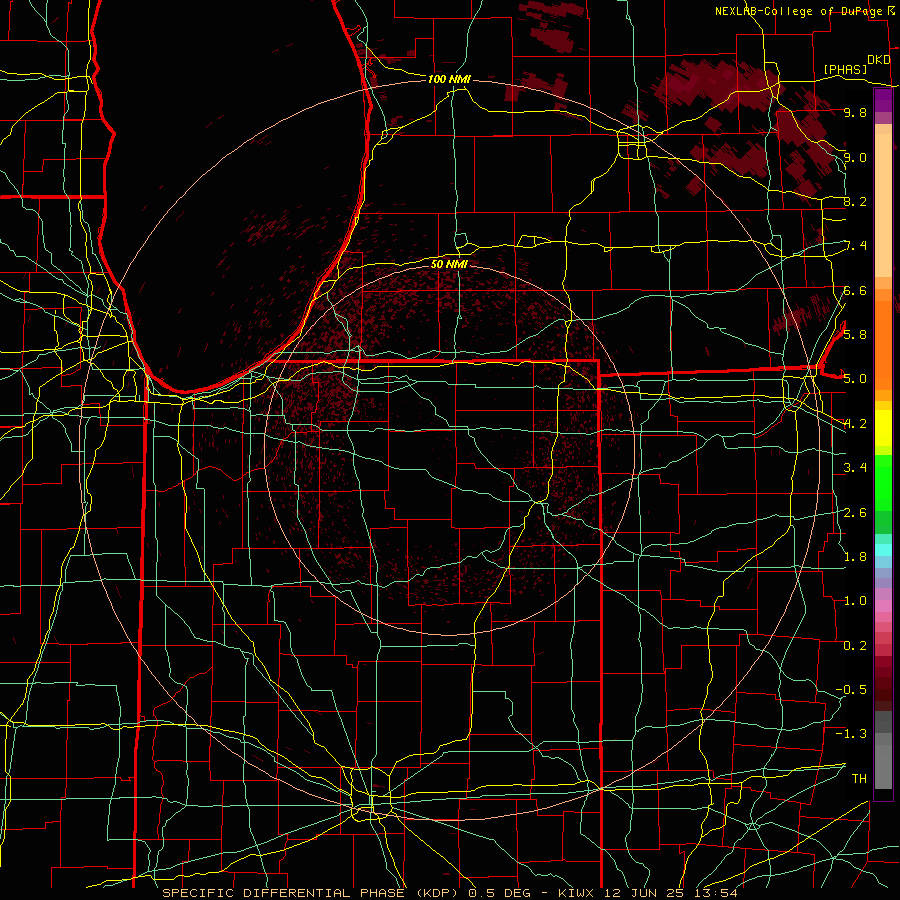The width and height of the screenshot is (900, 900).
Task: Click the 9.0 scale value
Action: [855, 157]
